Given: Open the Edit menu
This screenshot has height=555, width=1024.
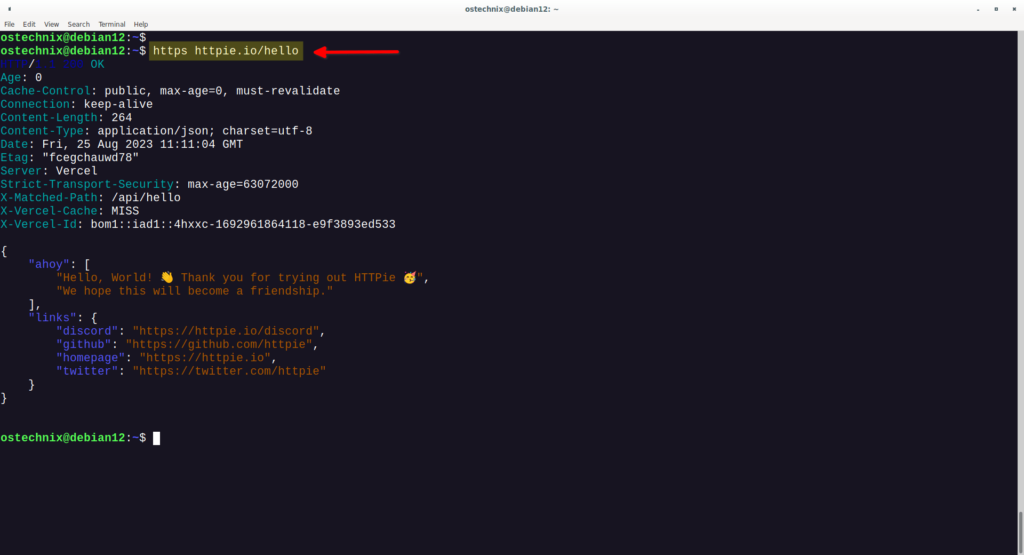Looking at the screenshot, I should click(x=29, y=24).
